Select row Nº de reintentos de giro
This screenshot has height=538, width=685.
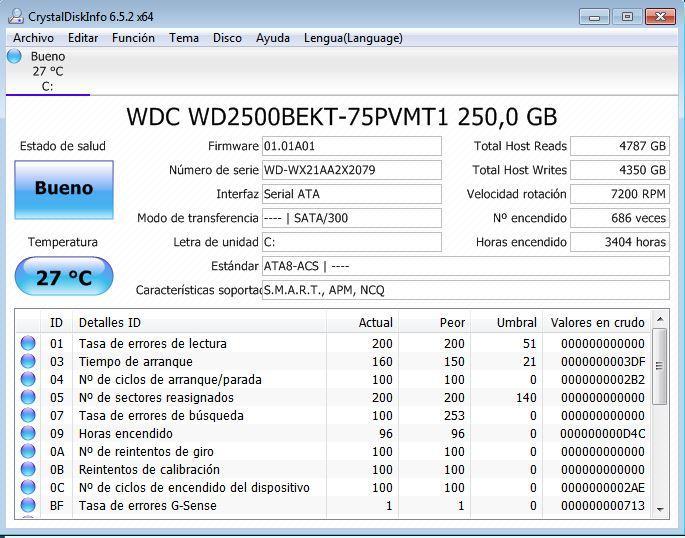tap(333, 451)
